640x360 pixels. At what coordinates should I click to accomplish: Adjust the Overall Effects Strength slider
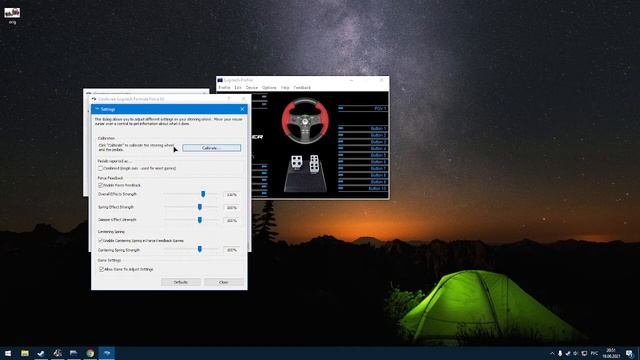[203, 194]
